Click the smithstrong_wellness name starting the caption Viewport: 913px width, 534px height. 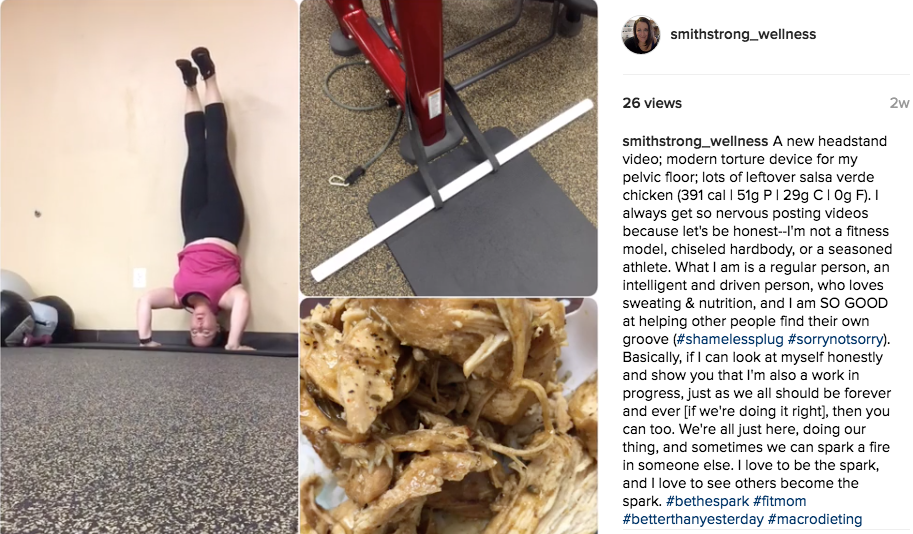(695, 142)
